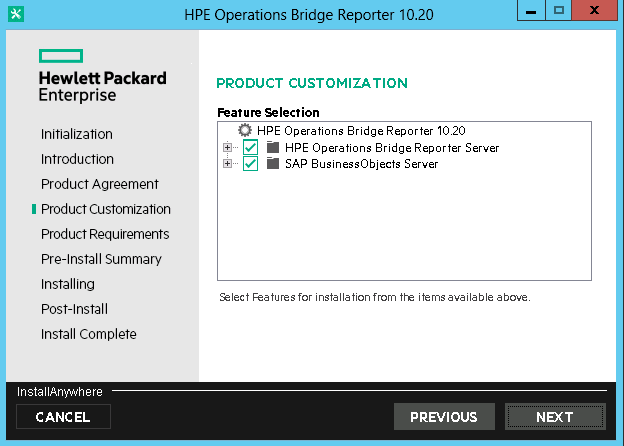Go back with the PREVIOUS button
Viewport: 624px width, 446px height.
coord(443,417)
